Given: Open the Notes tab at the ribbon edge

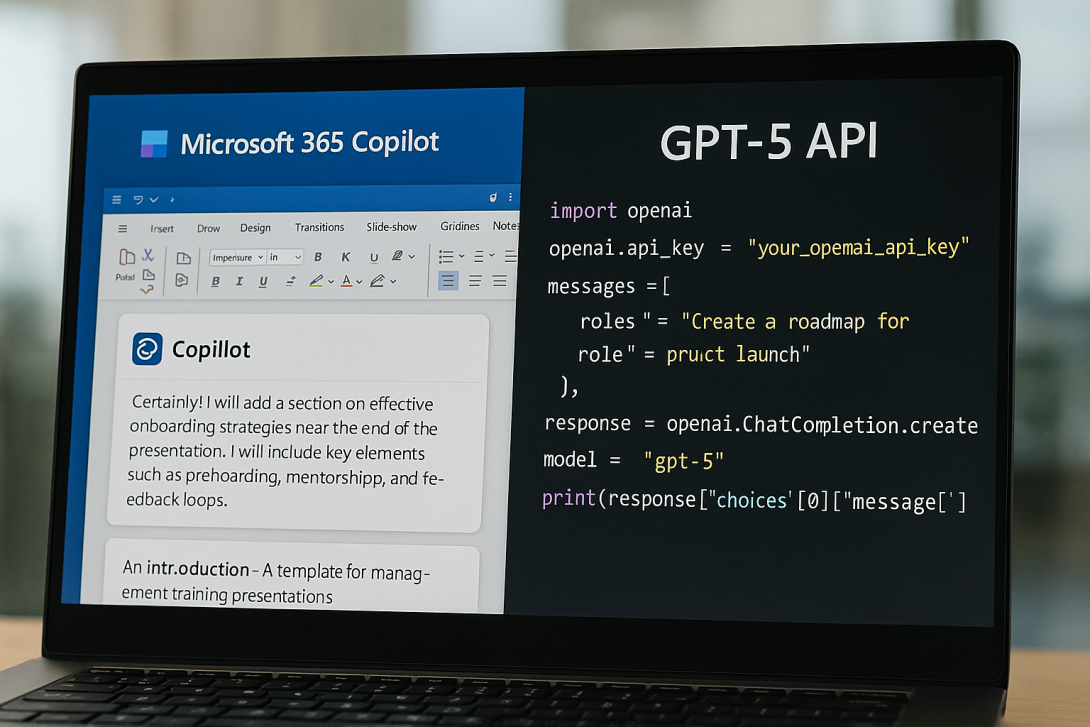Looking at the screenshot, I should click(505, 226).
